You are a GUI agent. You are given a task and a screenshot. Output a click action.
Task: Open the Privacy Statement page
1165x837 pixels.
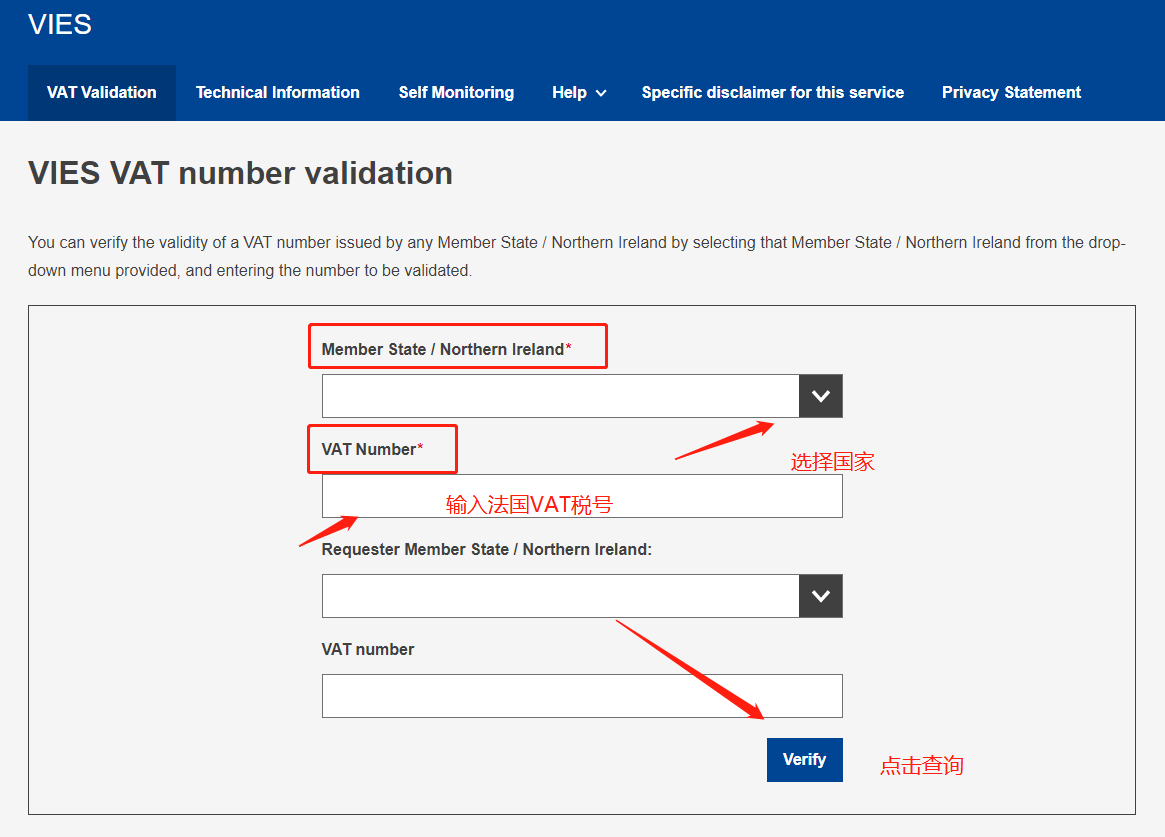[x=1011, y=92]
